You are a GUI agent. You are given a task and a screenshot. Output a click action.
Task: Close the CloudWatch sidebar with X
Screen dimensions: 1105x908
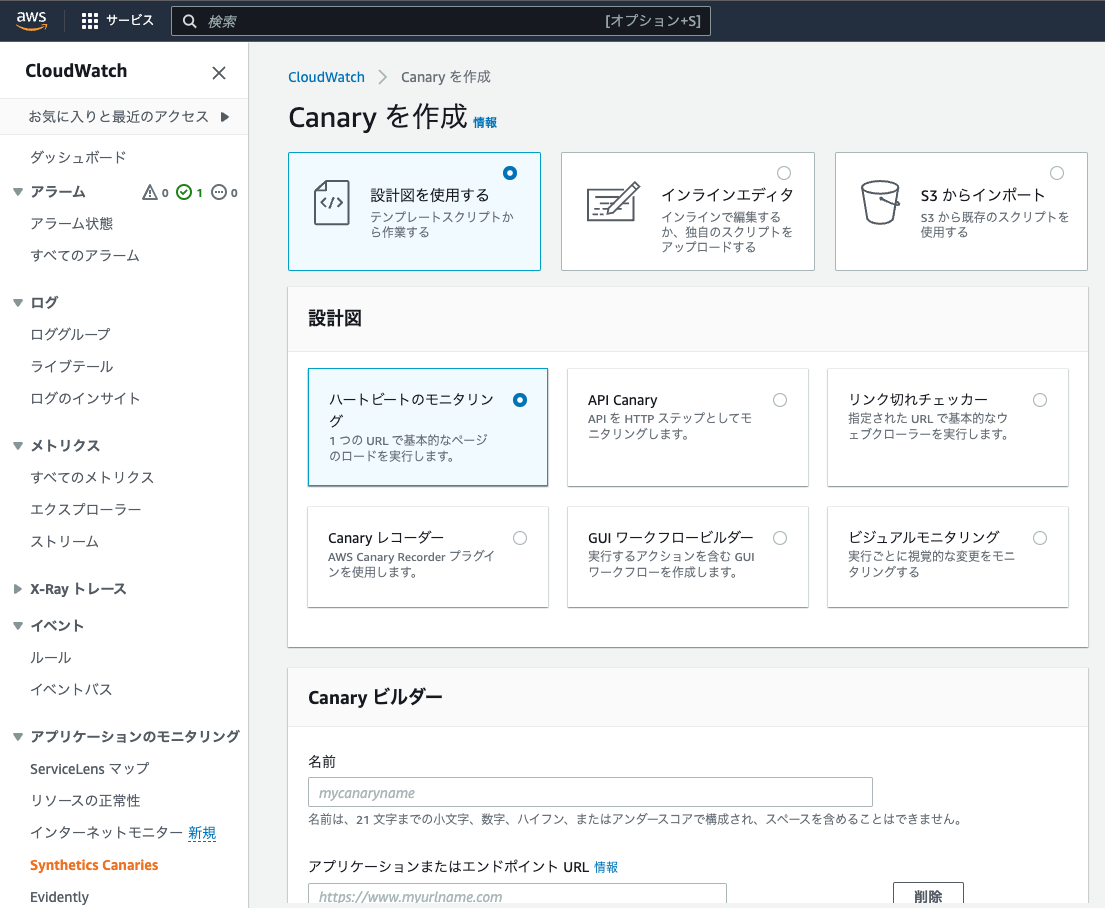219,73
